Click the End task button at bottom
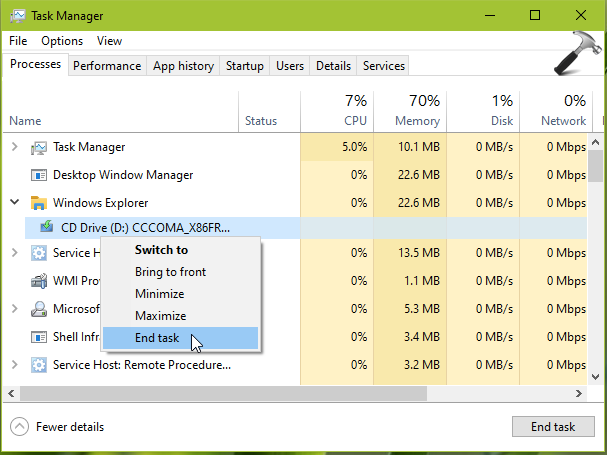 click(553, 426)
